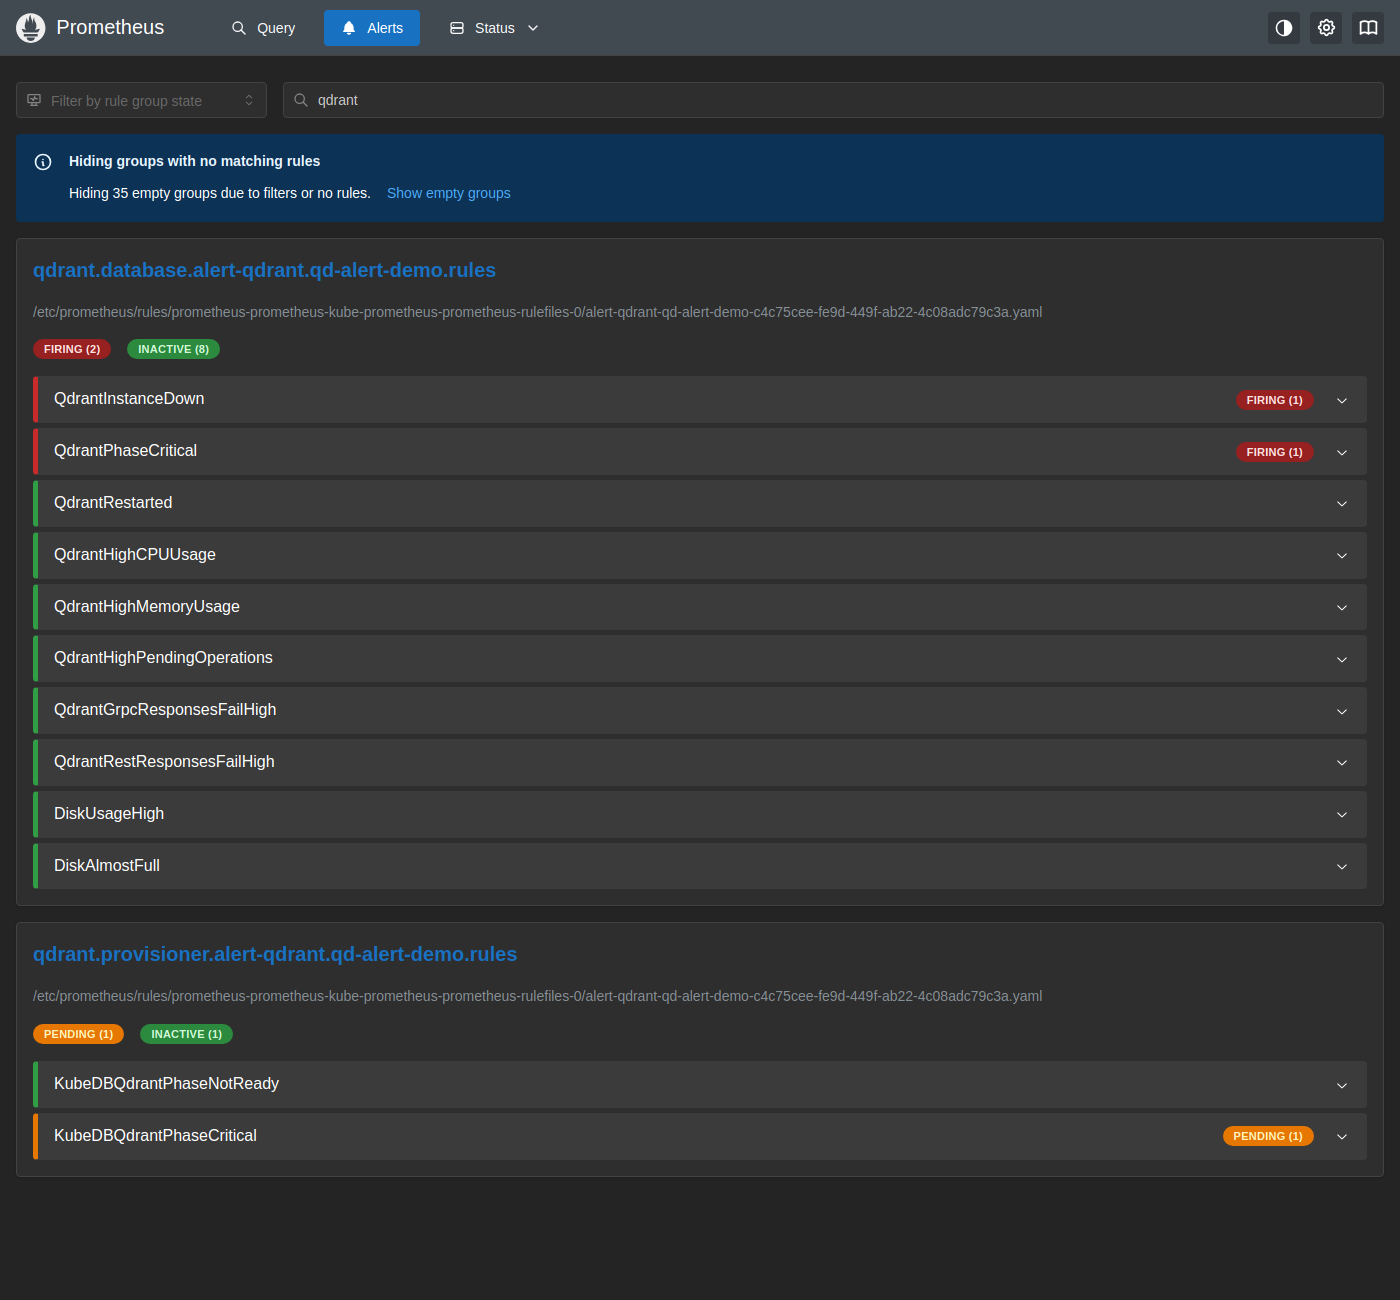Screen dimensions: 1400x1300
Task: Select the DiskAlmostFull rule name
Action: (x=107, y=866)
